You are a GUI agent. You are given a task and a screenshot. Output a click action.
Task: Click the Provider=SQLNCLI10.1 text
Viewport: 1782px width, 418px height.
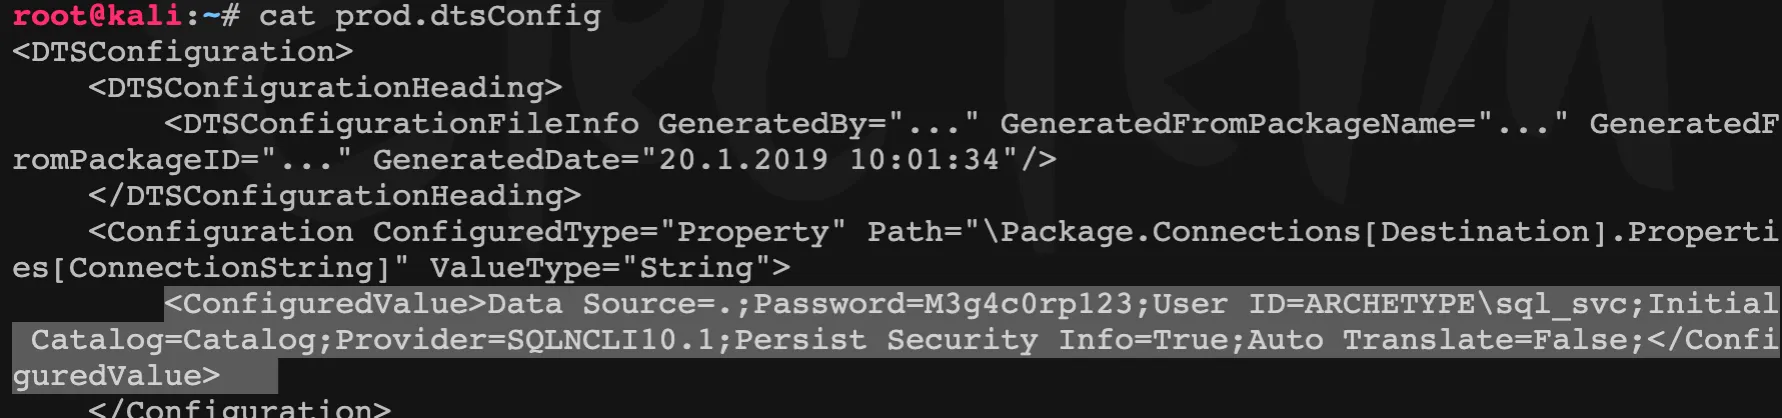point(524,340)
